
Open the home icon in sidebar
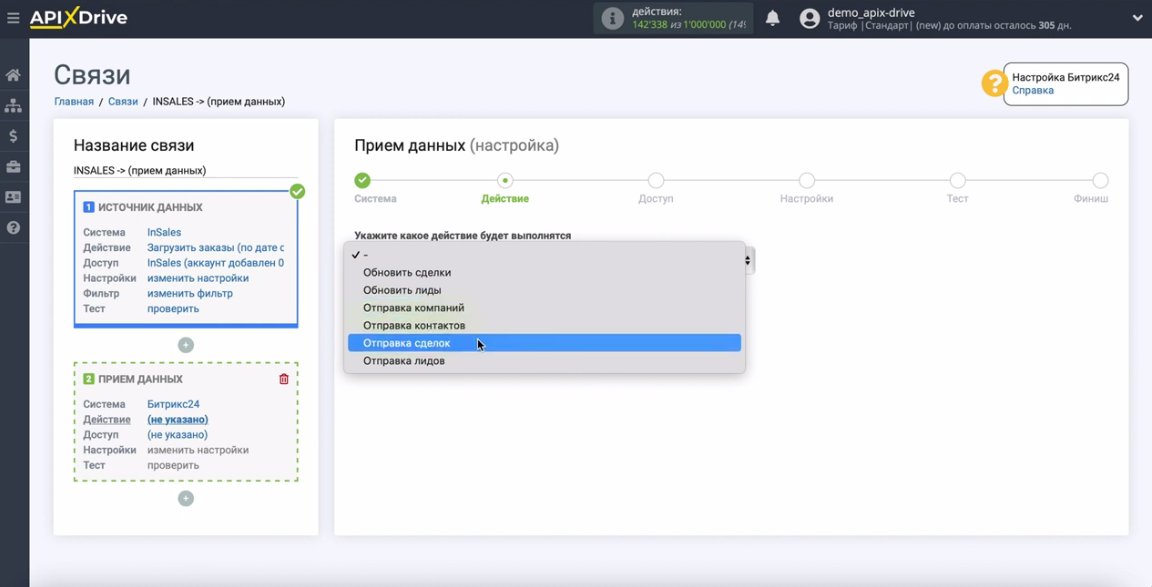pos(13,75)
